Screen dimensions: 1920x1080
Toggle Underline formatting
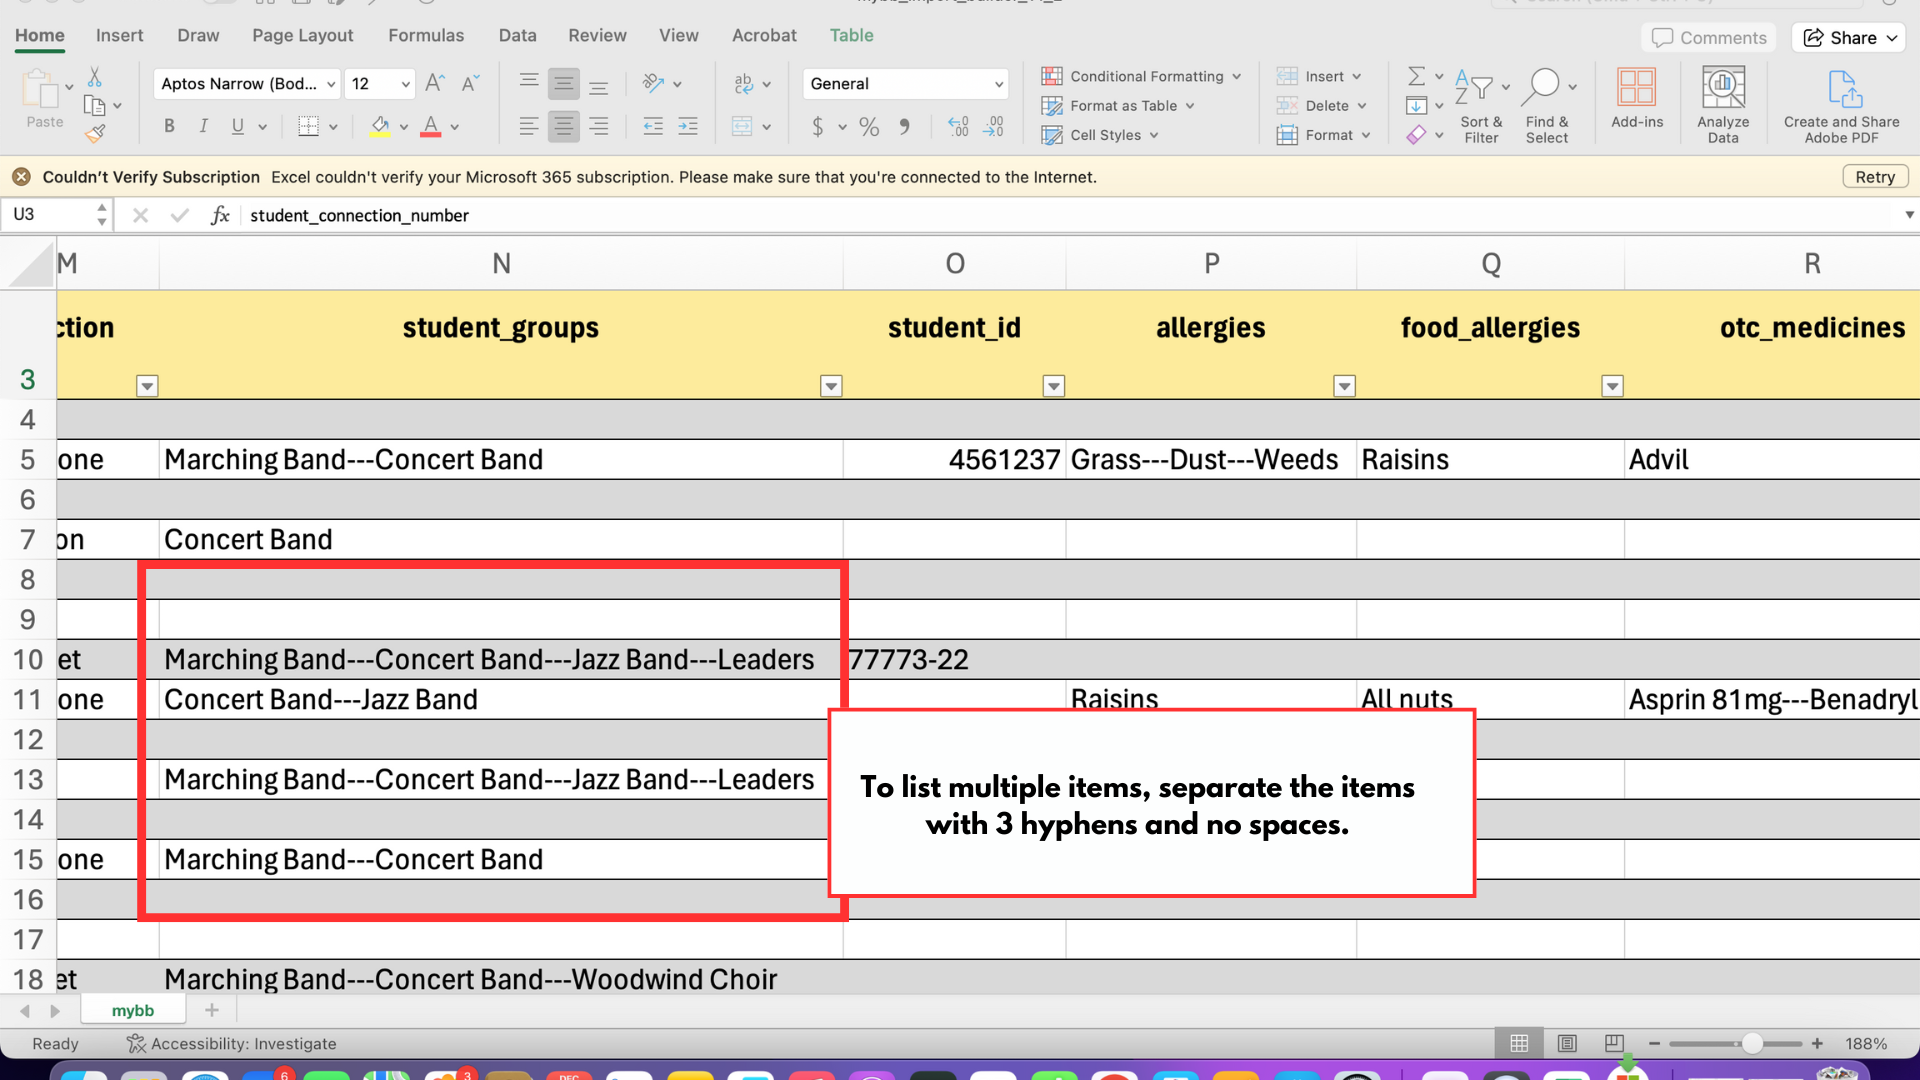pos(238,126)
